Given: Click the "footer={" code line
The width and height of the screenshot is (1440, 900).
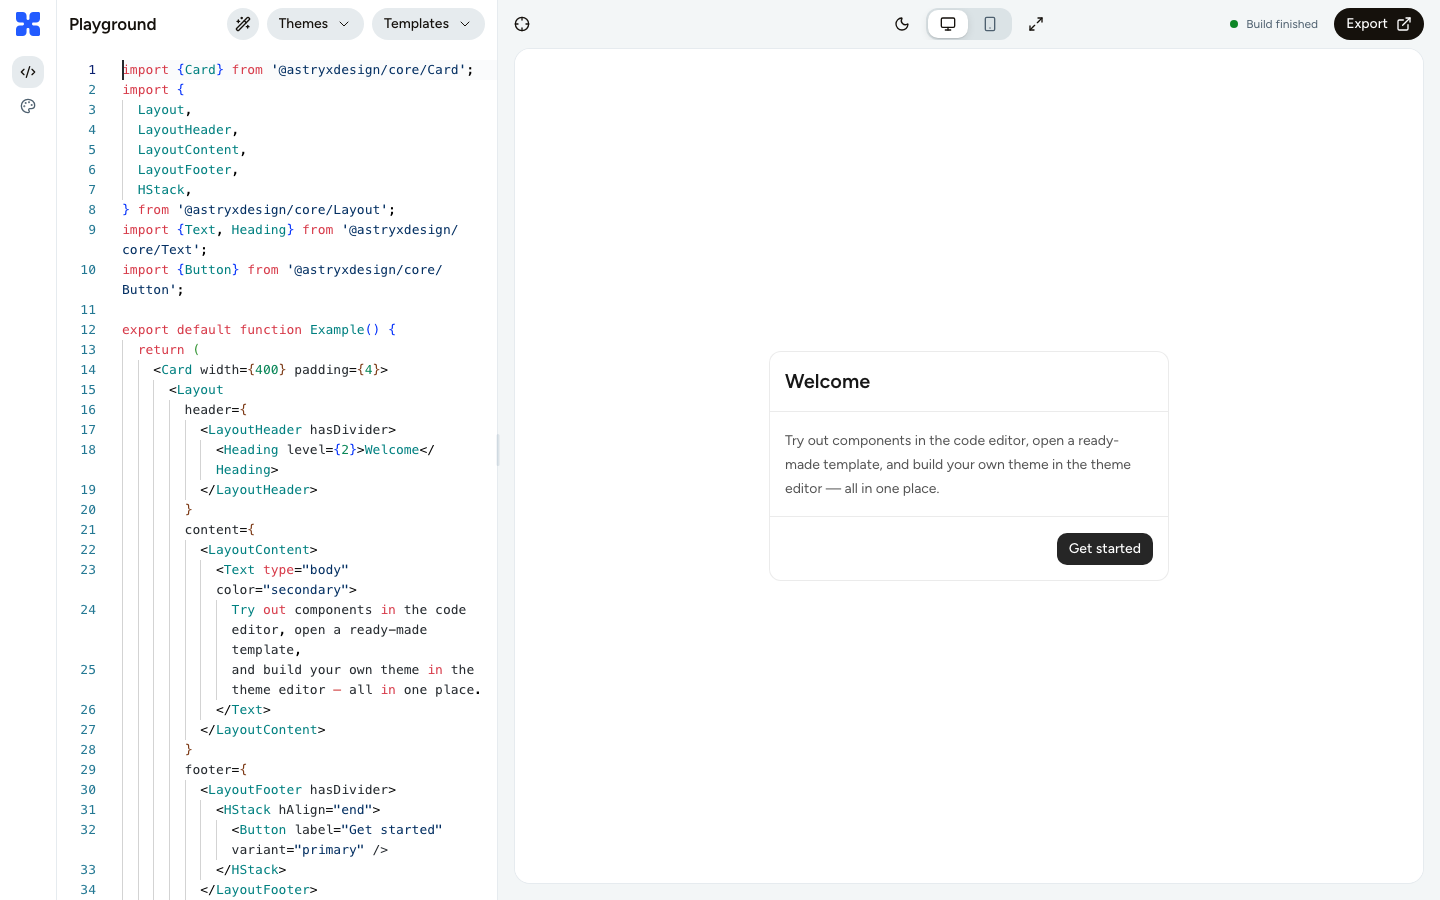Looking at the screenshot, I should tap(216, 770).
